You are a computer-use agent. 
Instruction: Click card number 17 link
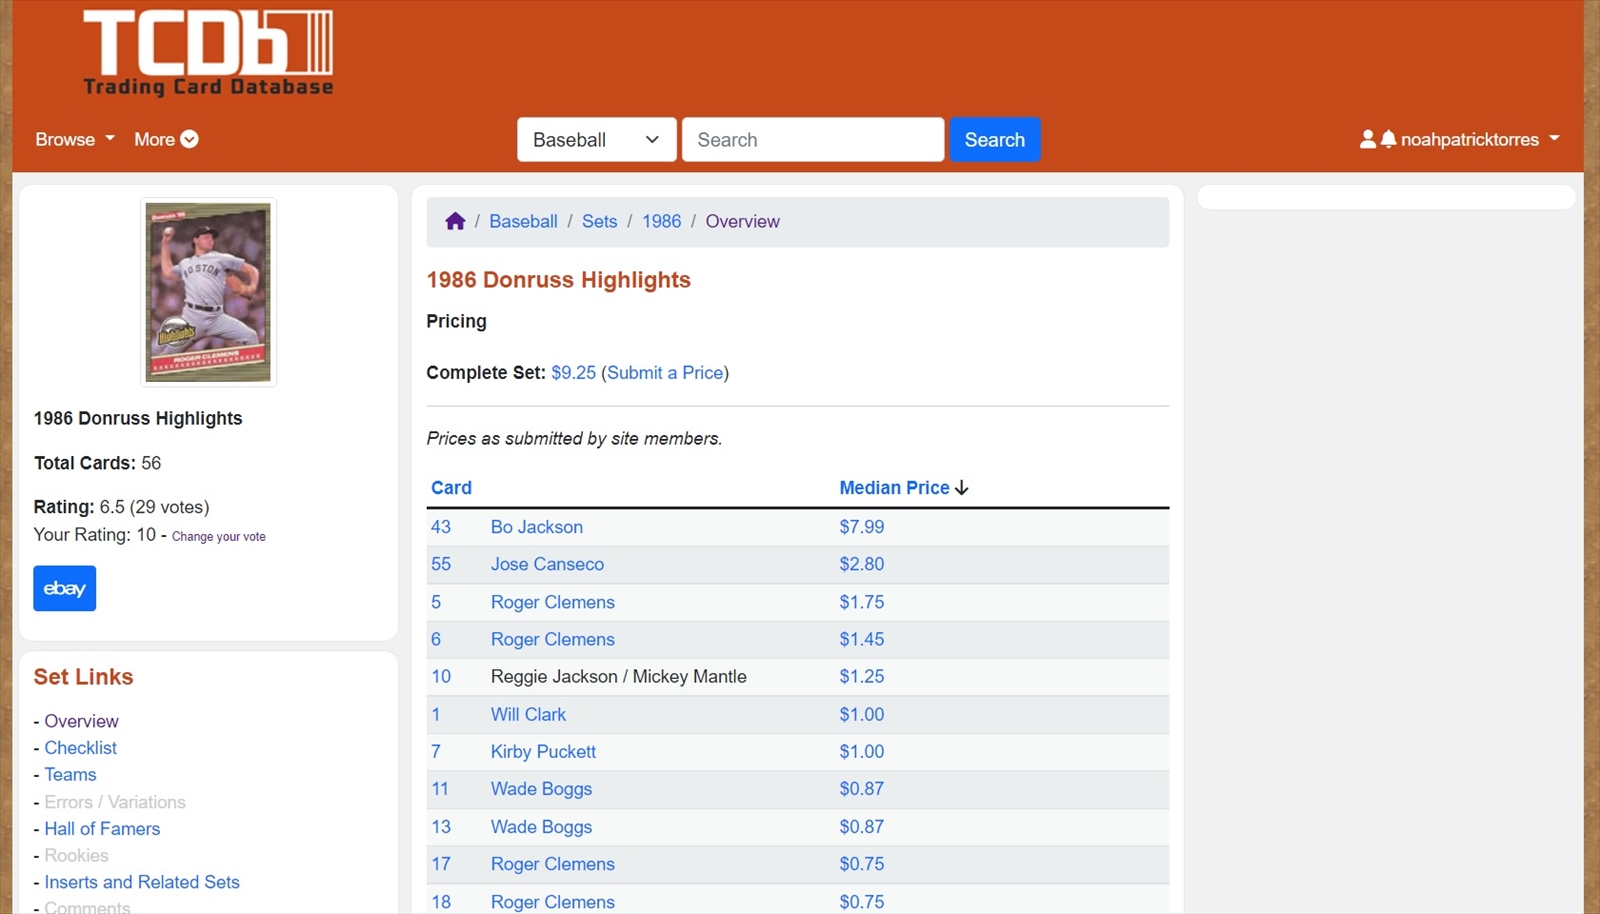click(x=441, y=864)
